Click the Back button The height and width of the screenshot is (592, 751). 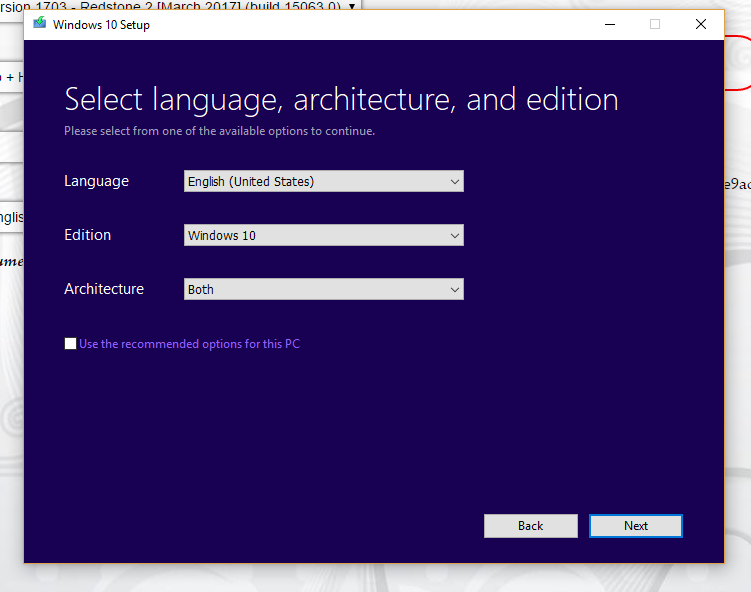pos(531,526)
